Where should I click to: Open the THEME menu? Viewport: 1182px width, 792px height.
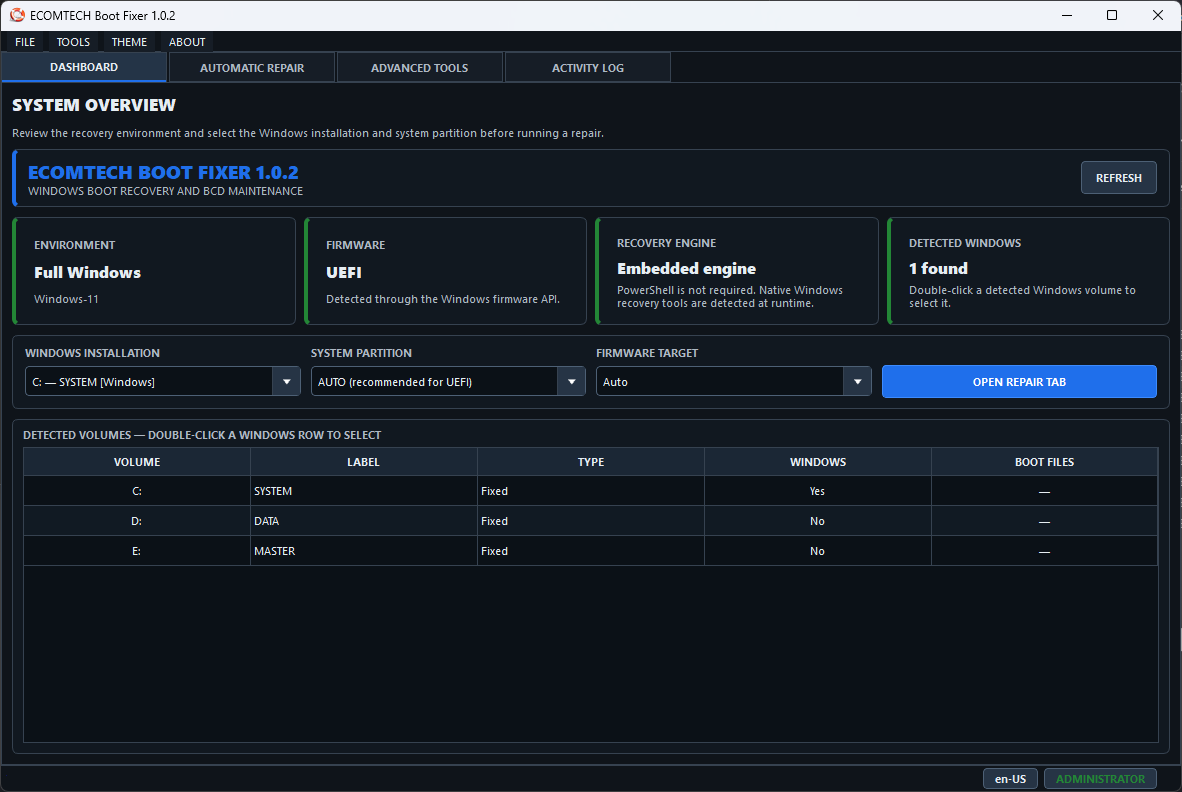129,42
